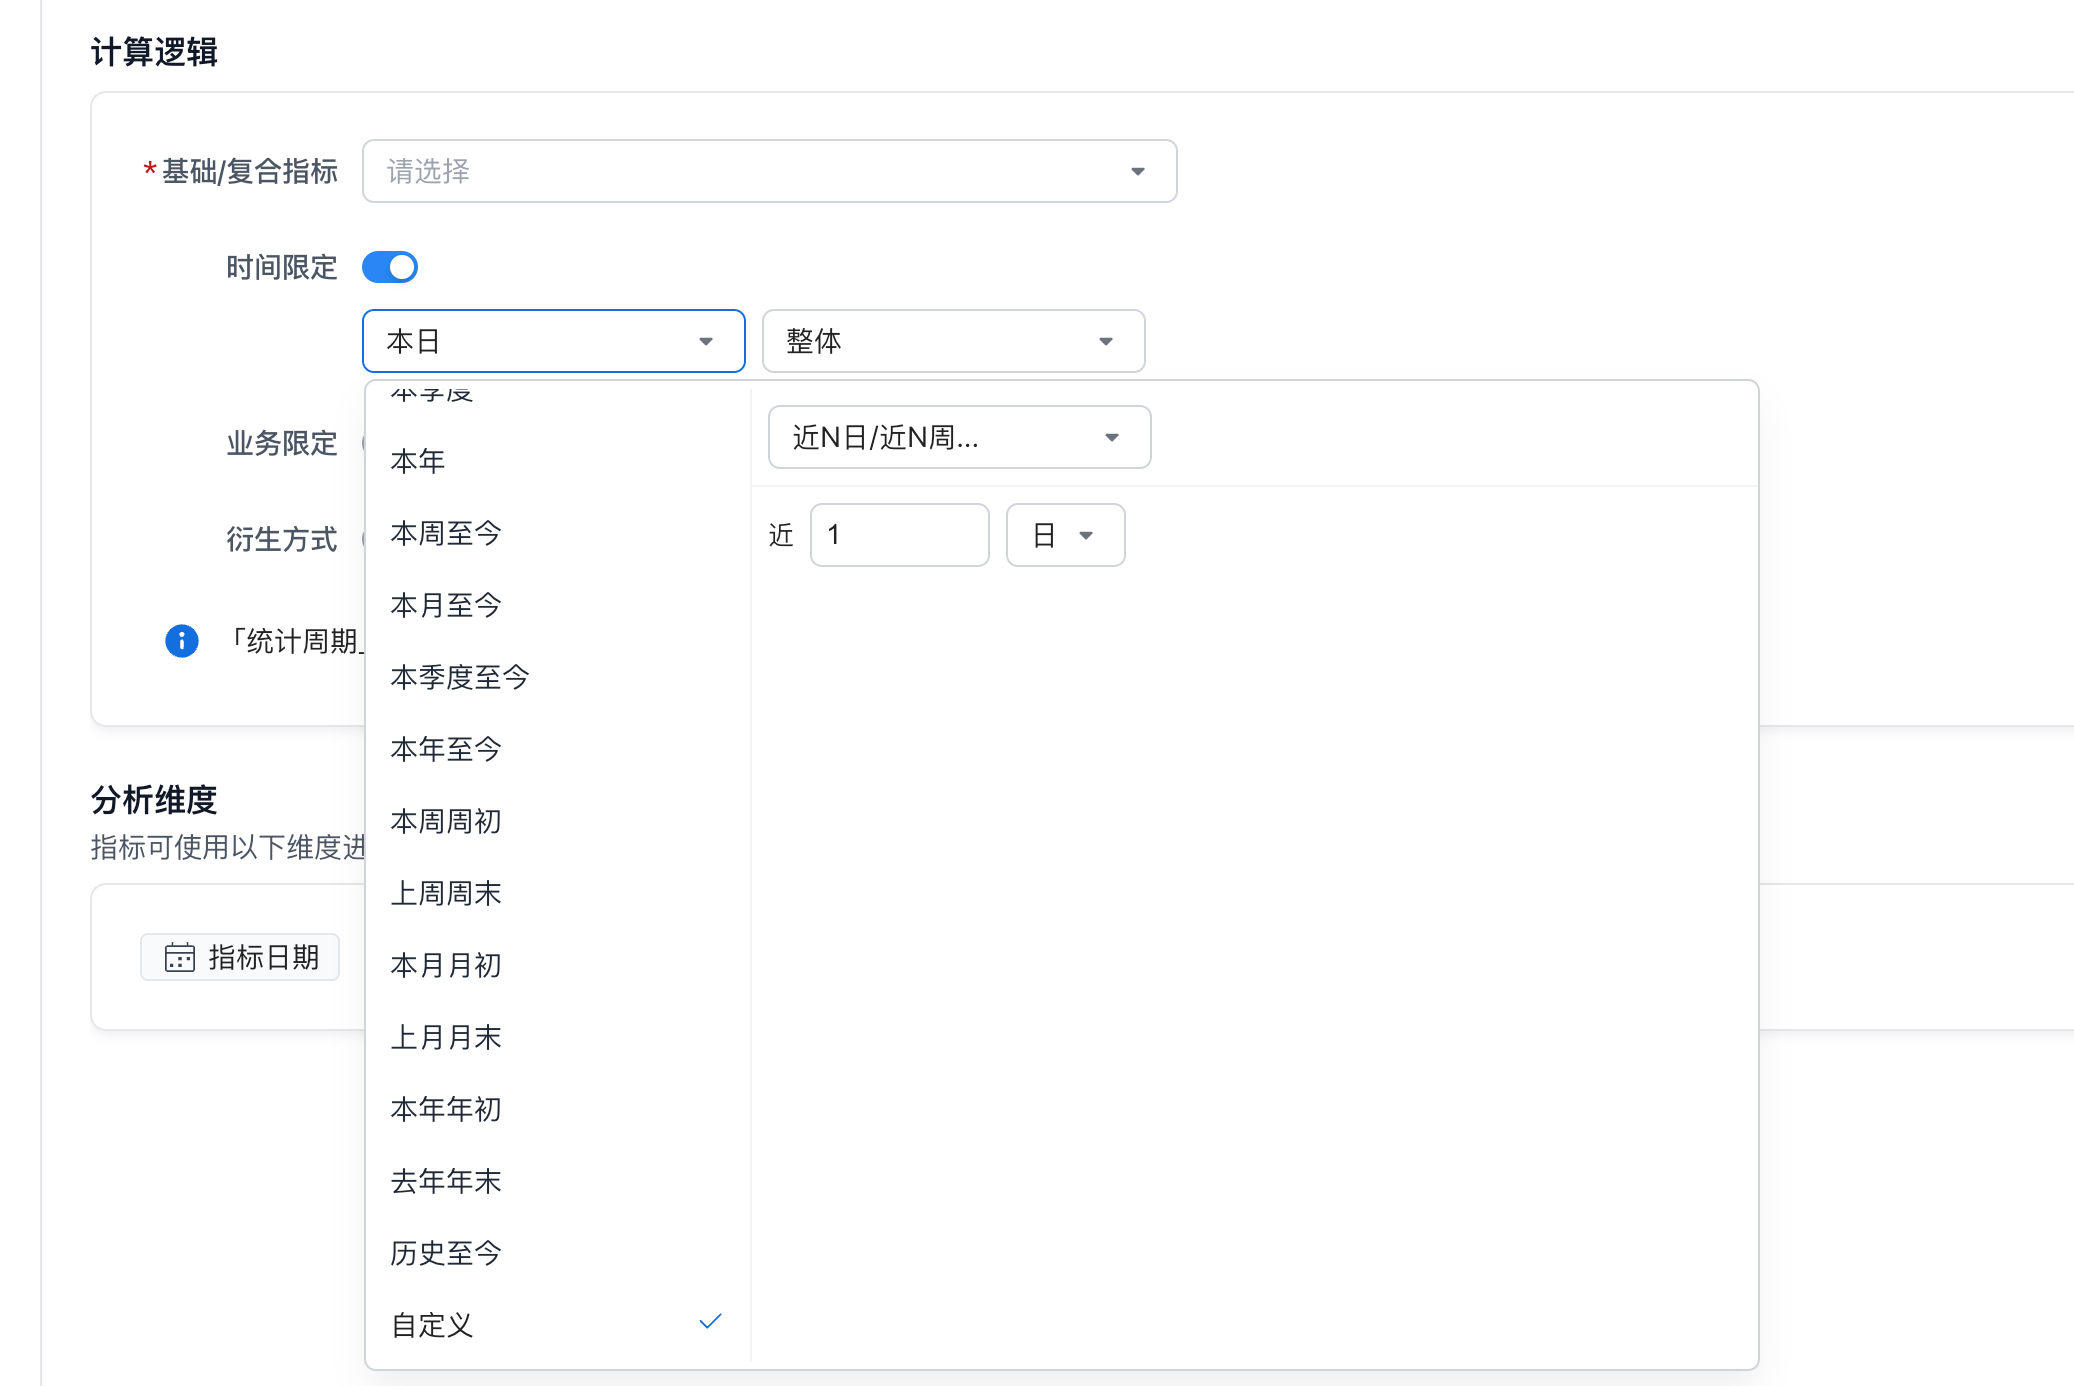Choose 本年至今 option
This screenshot has height=1386, width=2074.
click(446, 749)
